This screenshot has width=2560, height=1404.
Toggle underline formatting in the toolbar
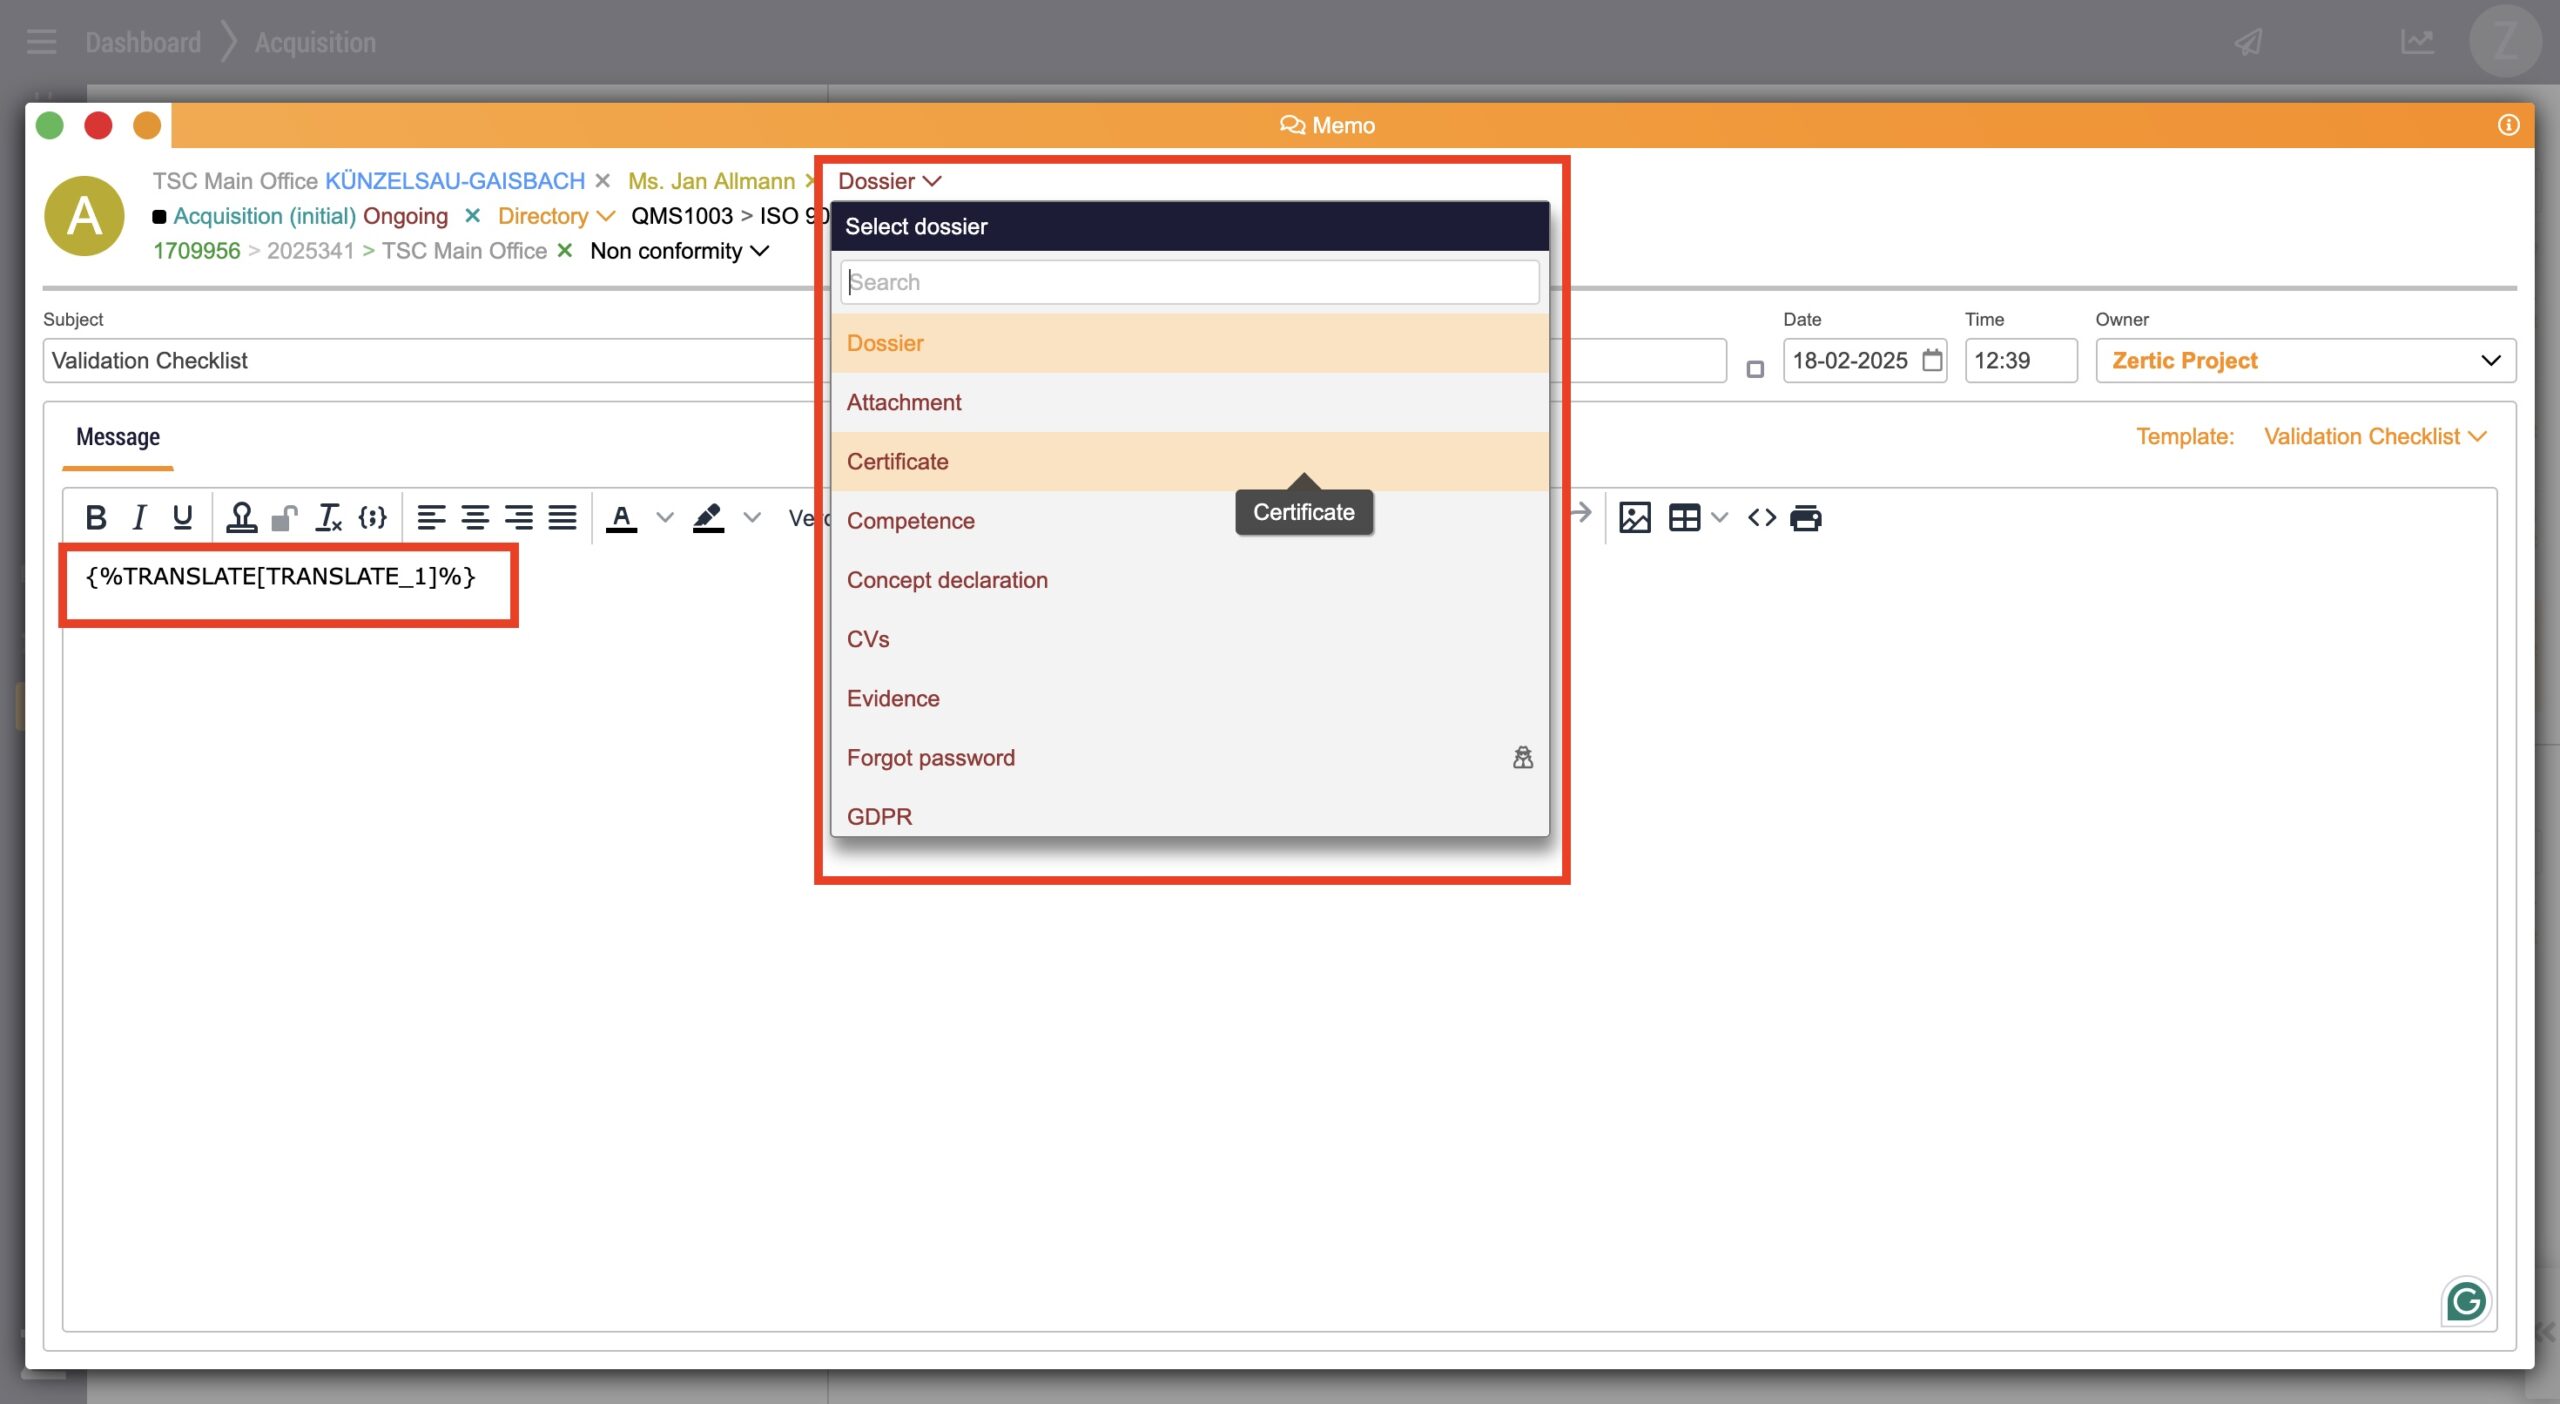(182, 517)
